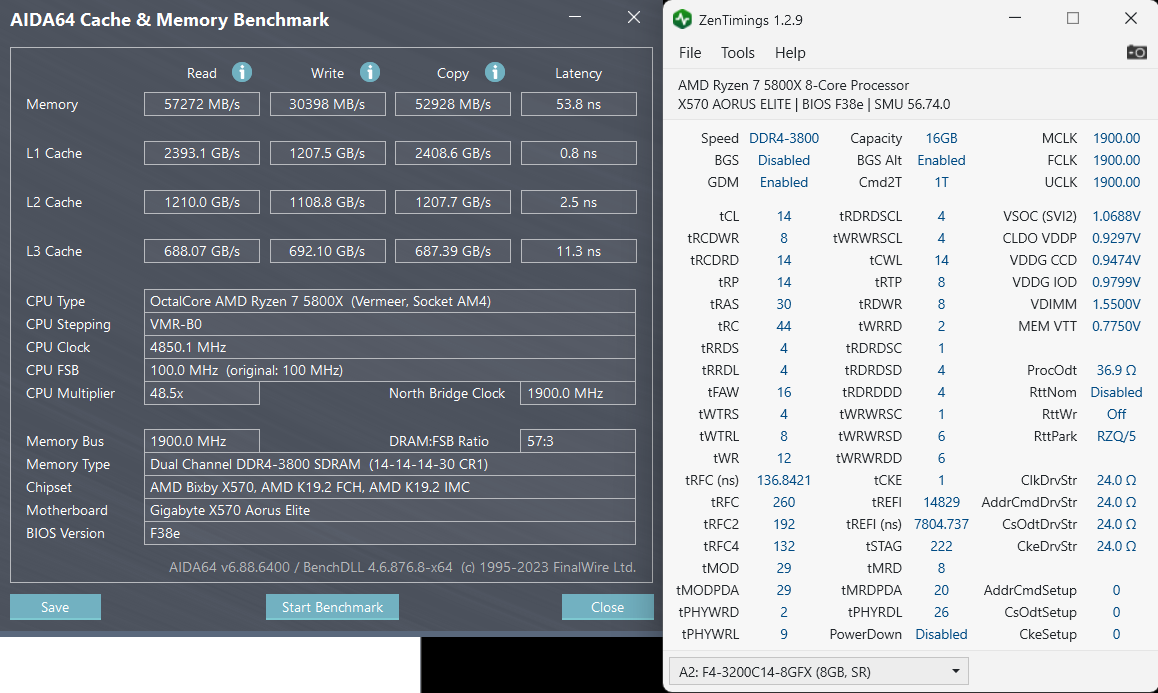Expand the A2 memory module dropdown
Screen dimensions: 1158x693
coord(818,672)
